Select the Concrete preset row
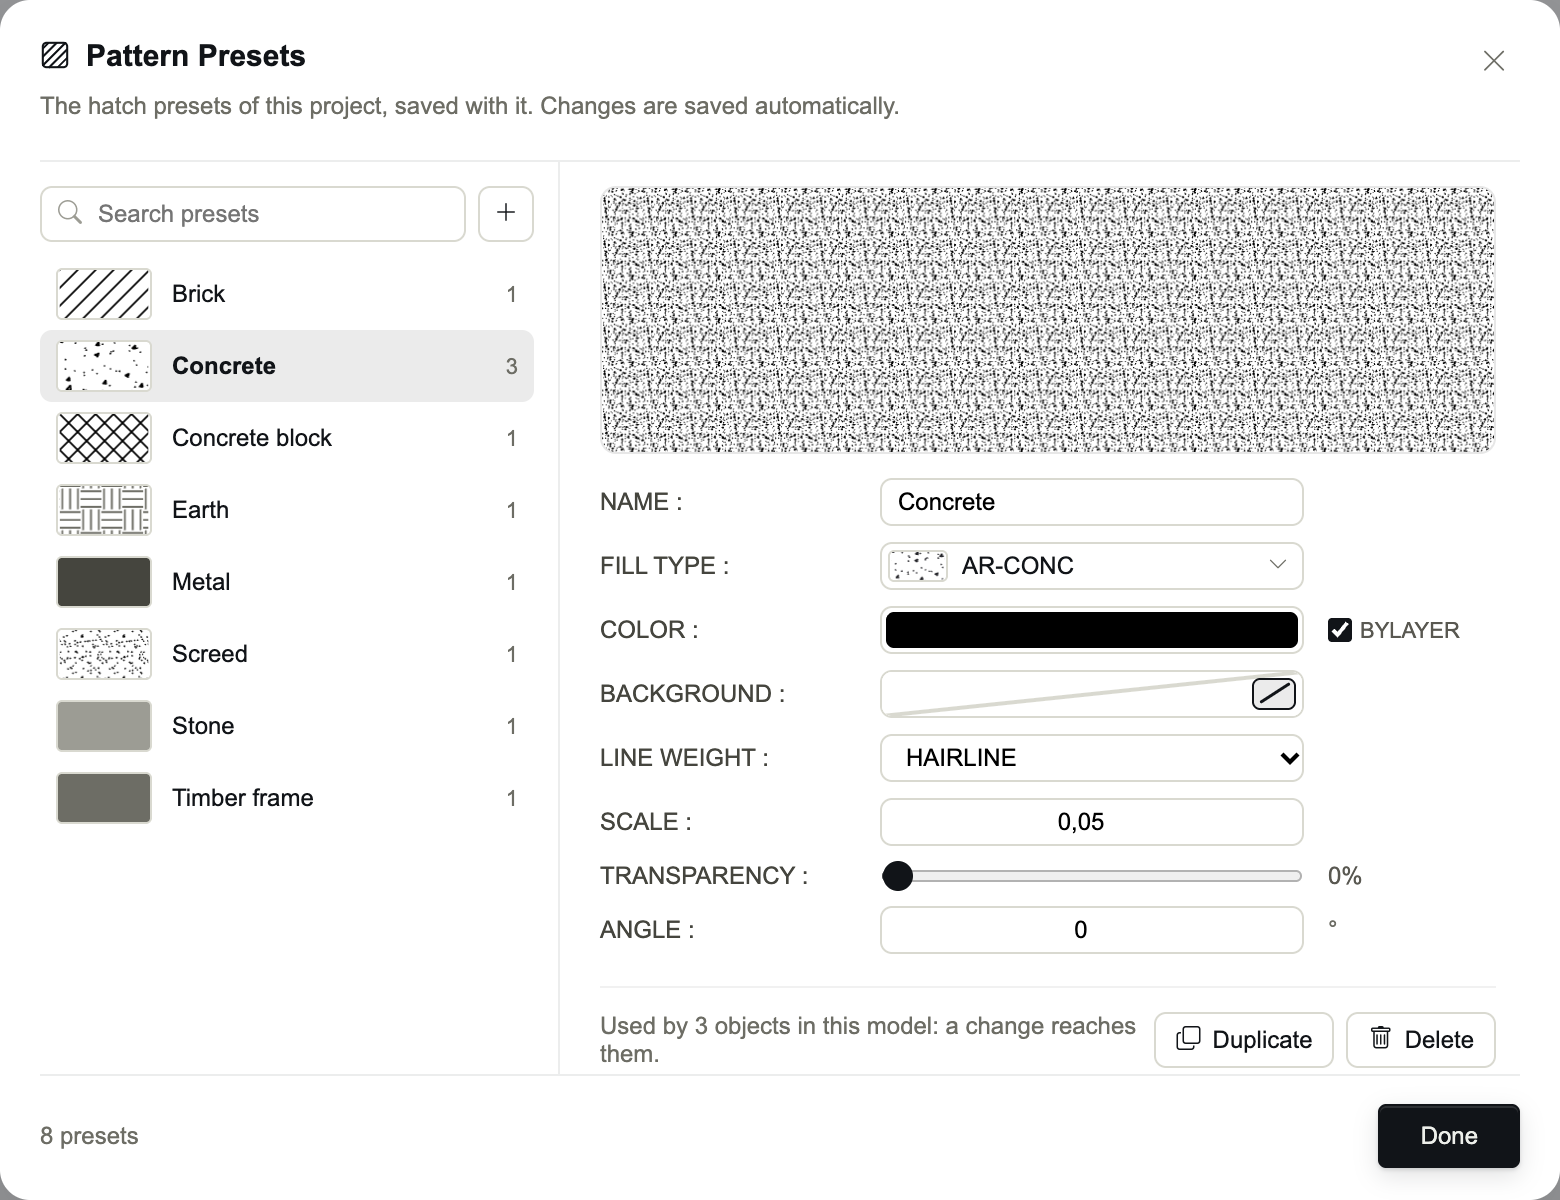This screenshot has width=1560, height=1200. [x=287, y=366]
